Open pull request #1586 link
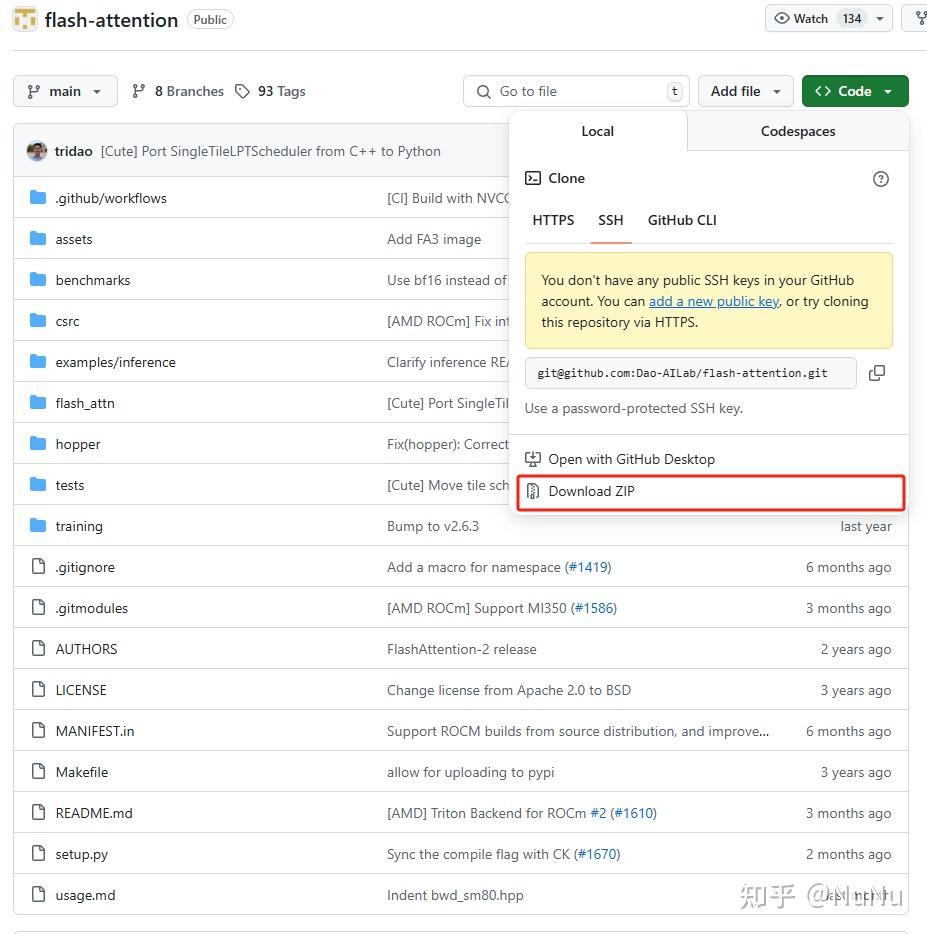 click(x=594, y=608)
